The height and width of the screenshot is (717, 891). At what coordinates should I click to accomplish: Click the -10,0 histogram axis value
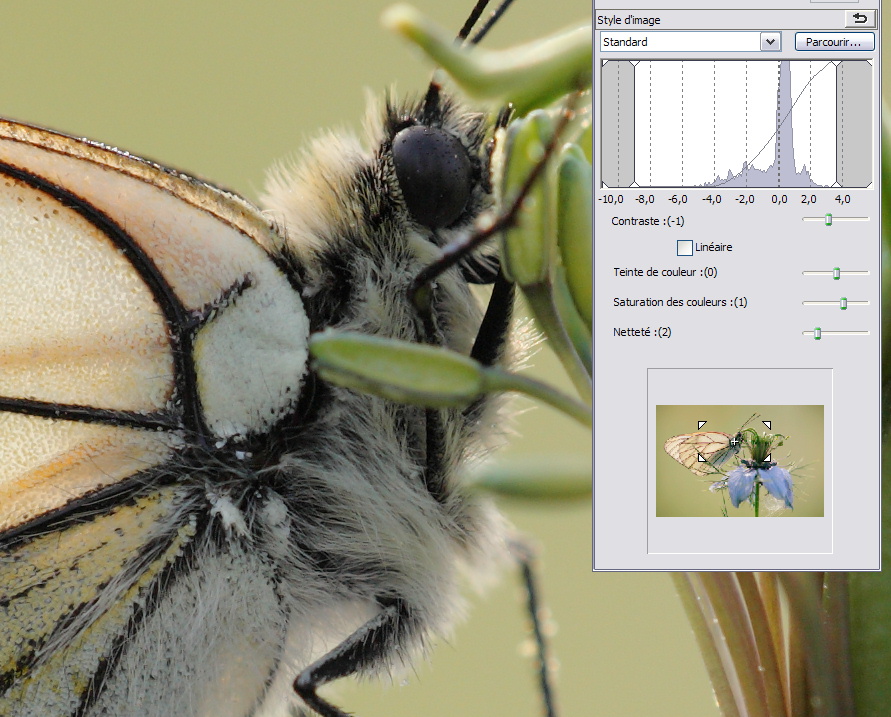point(611,199)
